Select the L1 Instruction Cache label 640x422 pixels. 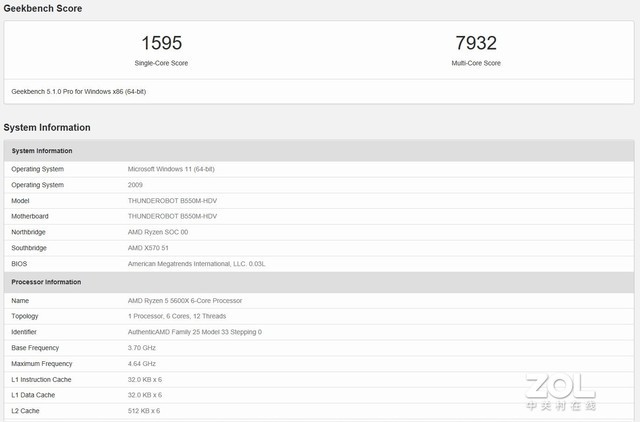pos(41,380)
